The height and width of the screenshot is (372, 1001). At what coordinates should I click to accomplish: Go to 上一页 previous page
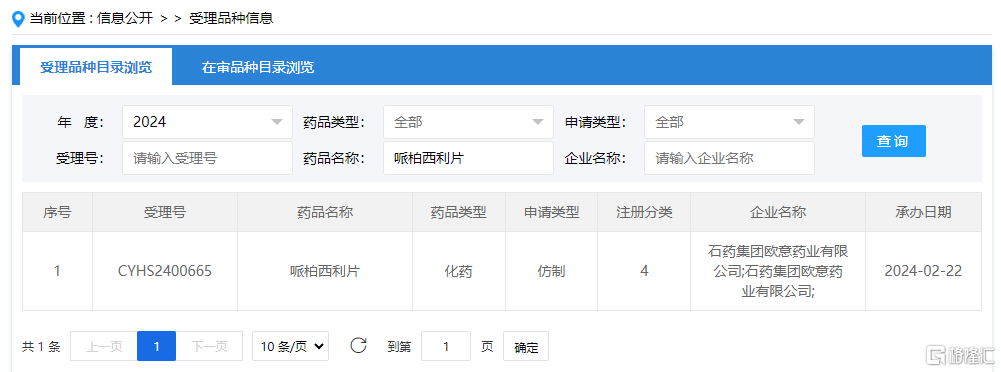click(104, 346)
